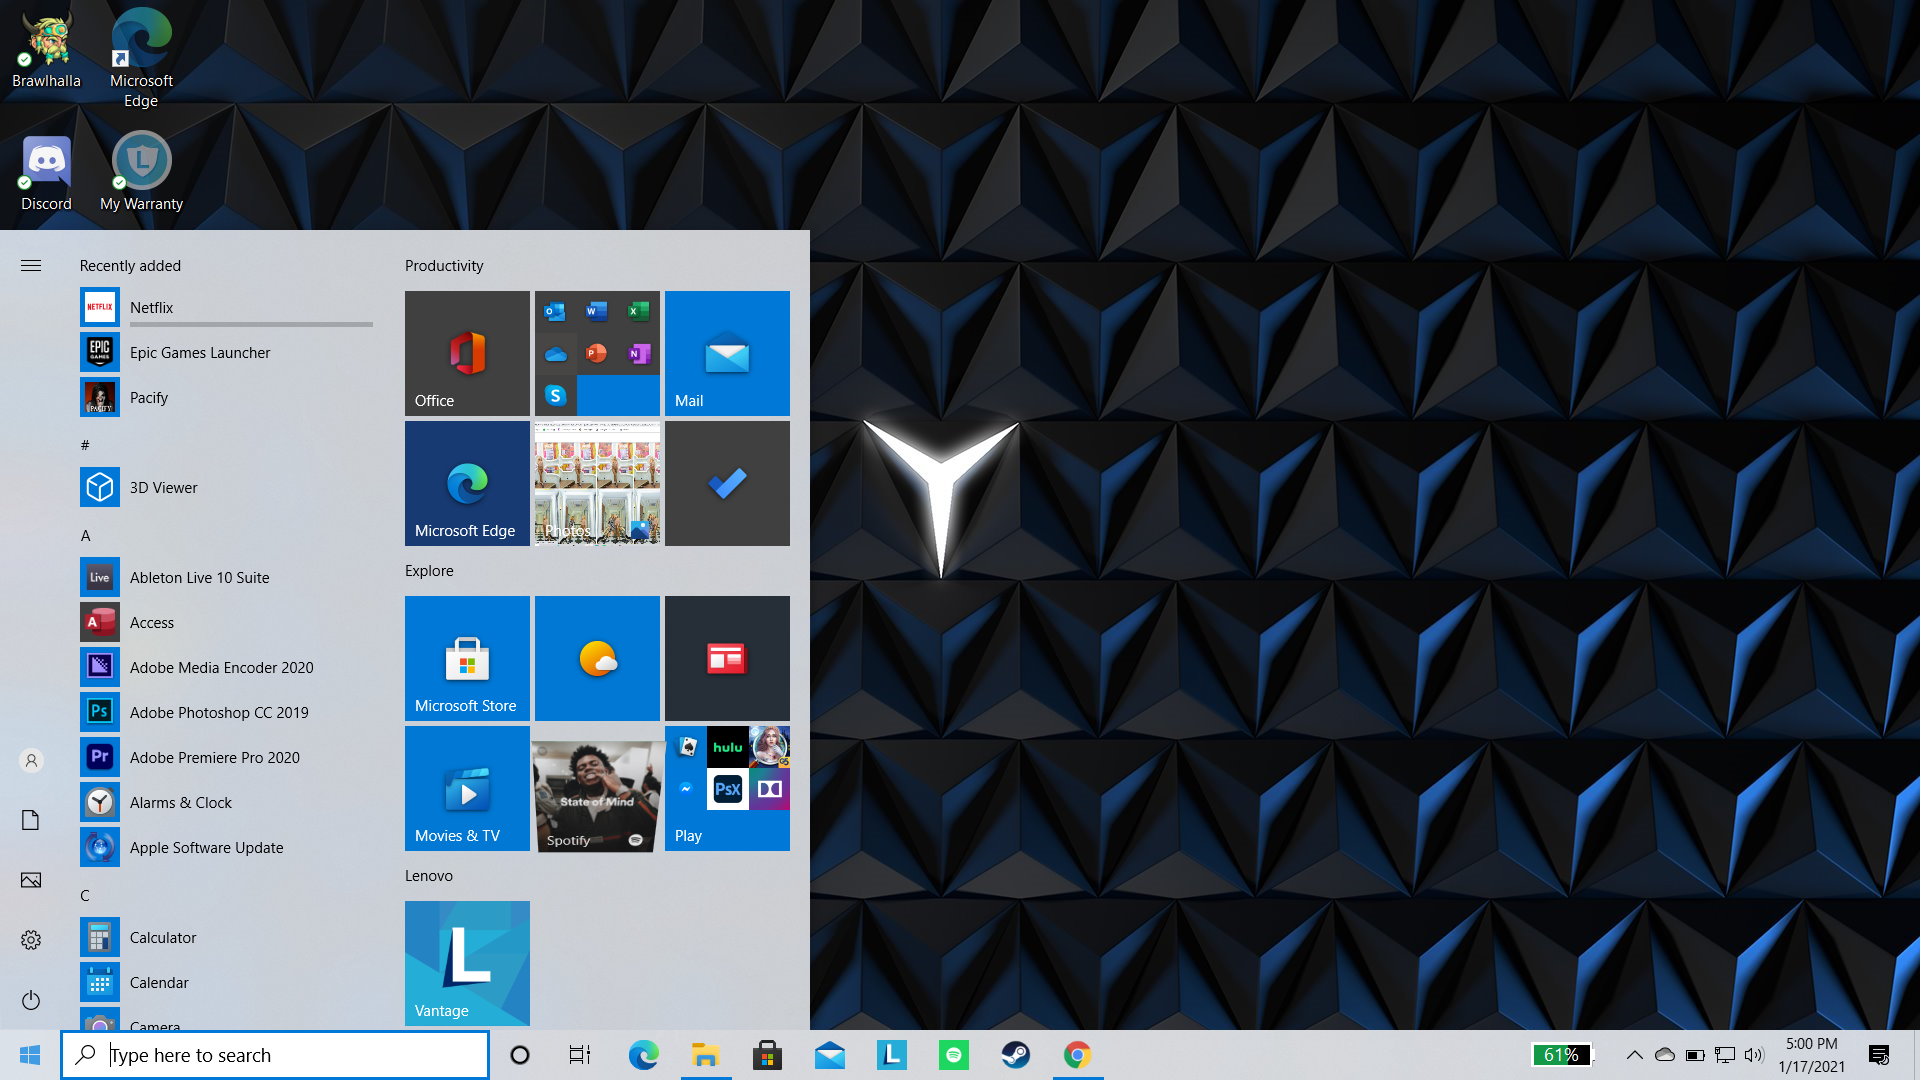Open Adobe Photoshop CC 2019
This screenshot has width=1920, height=1080.
point(218,712)
